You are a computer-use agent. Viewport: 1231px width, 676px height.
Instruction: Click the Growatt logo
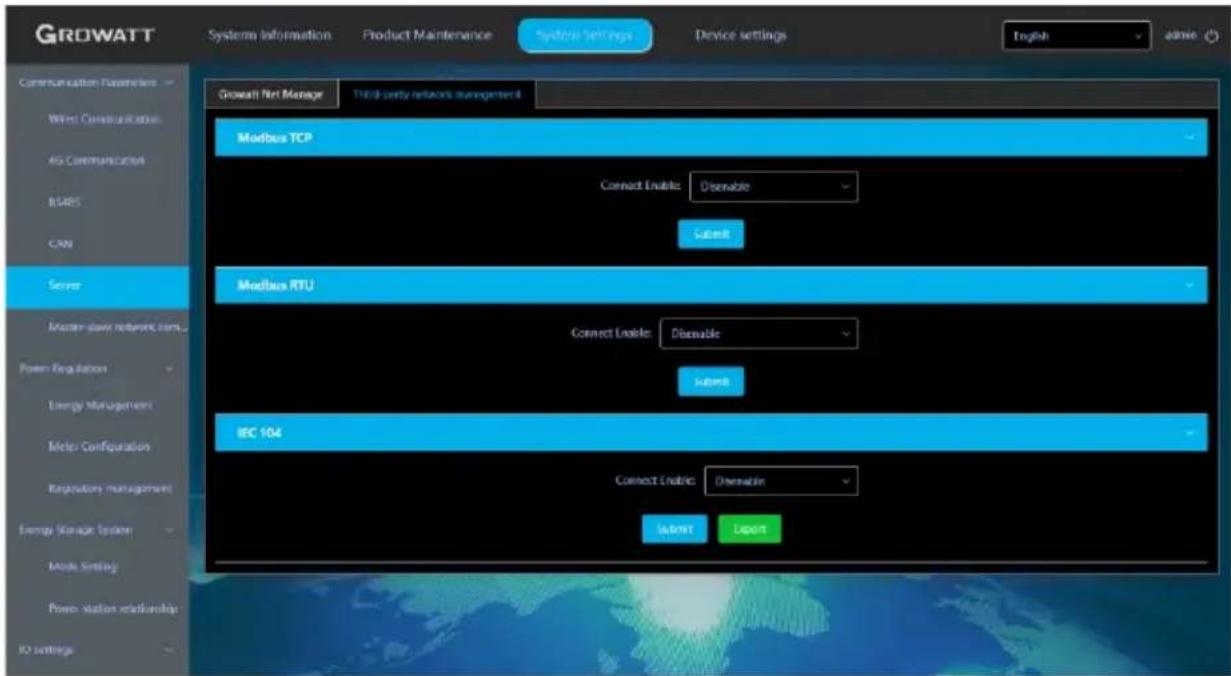pos(93,36)
